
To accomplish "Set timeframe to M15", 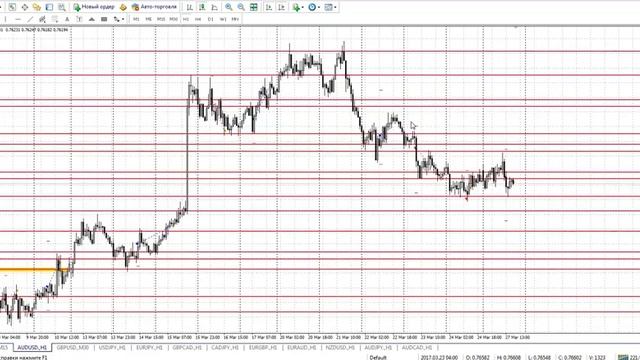I will point(161,19).
